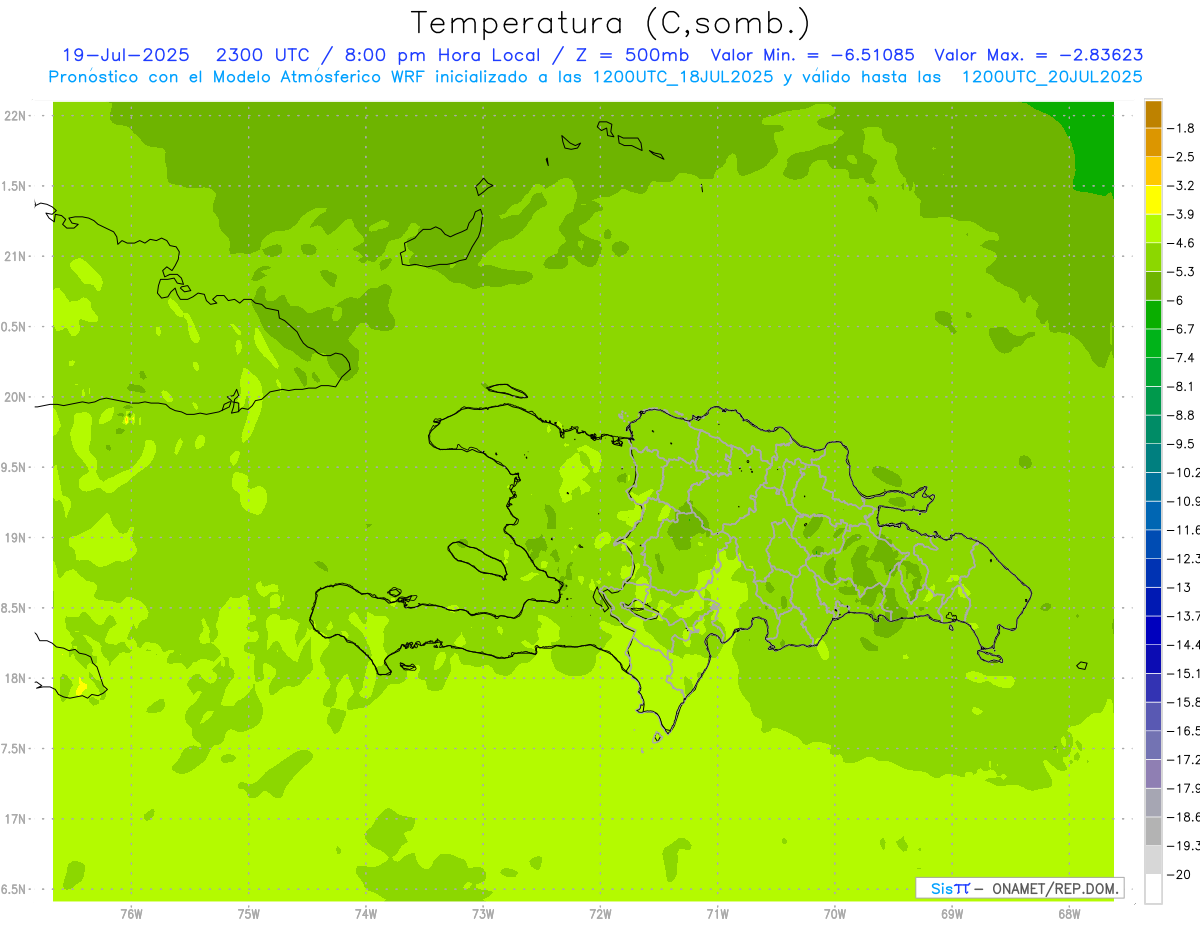Pick the lime swatch between -3.9 and -4.6
Viewport: 1200px width, 927px height.
pyautogui.click(x=1154, y=229)
